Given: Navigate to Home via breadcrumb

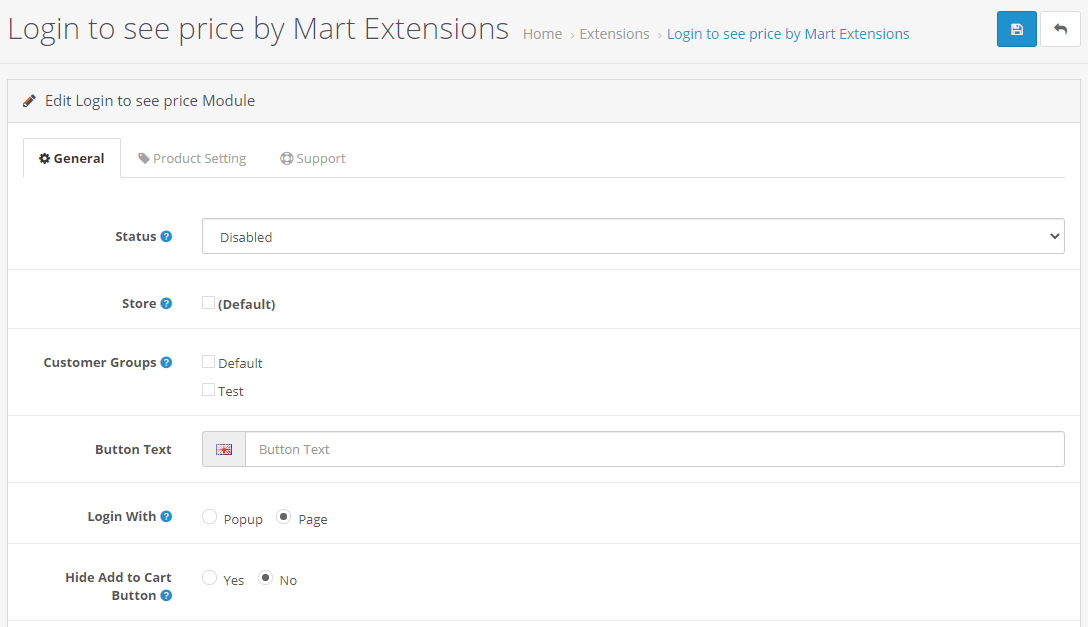Looking at the screenshot, I should pyautogui.click(x=542, y=33).
